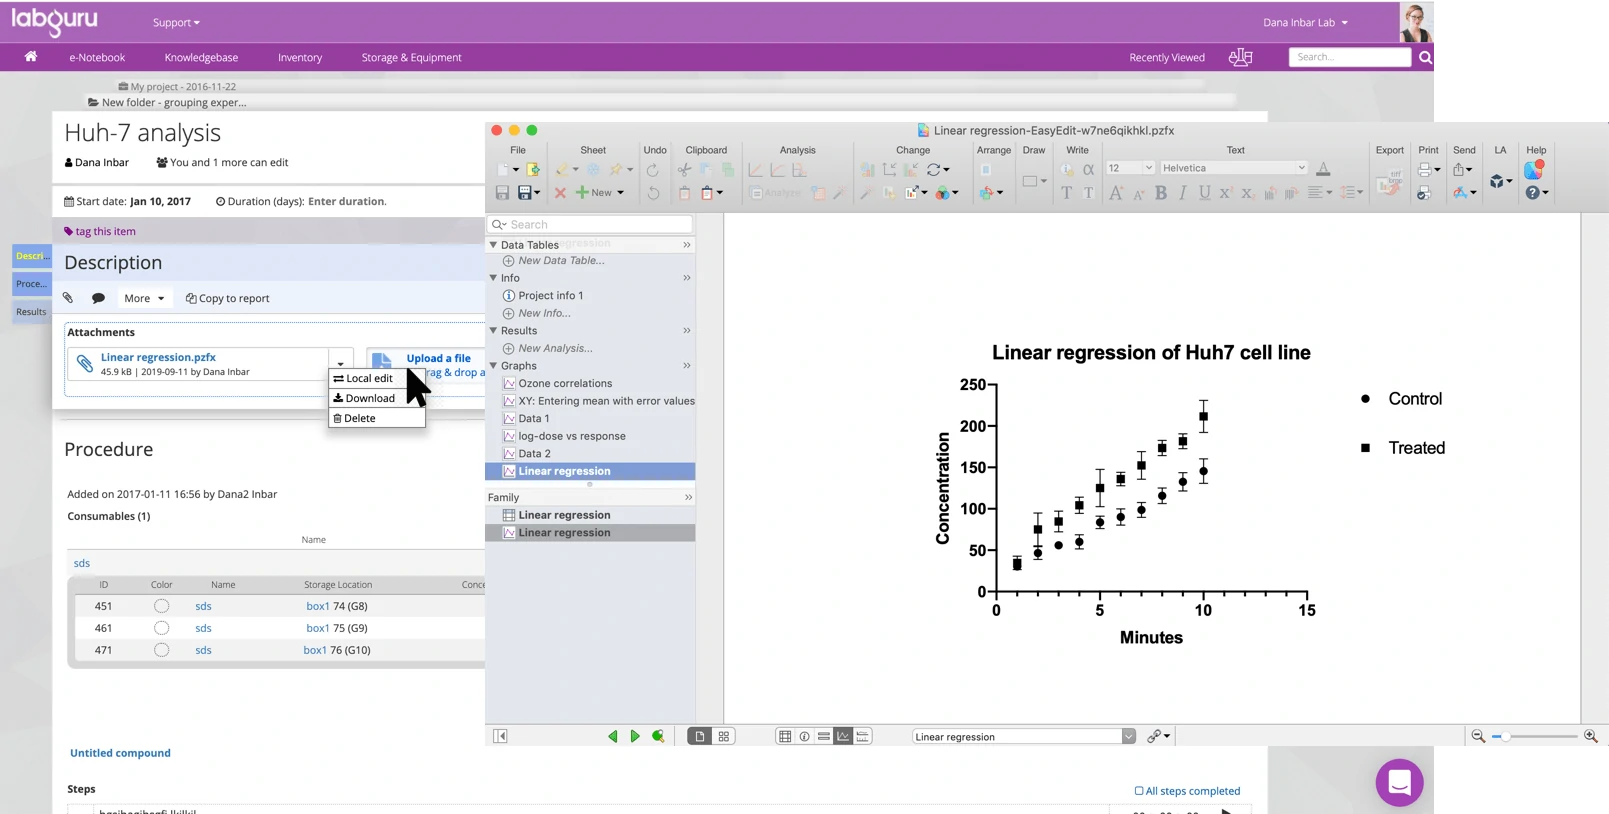This screenshot has height=814, width=1609.
Task: Click the zoom in magnifier icon
Action: click(x=1590, y=737)
